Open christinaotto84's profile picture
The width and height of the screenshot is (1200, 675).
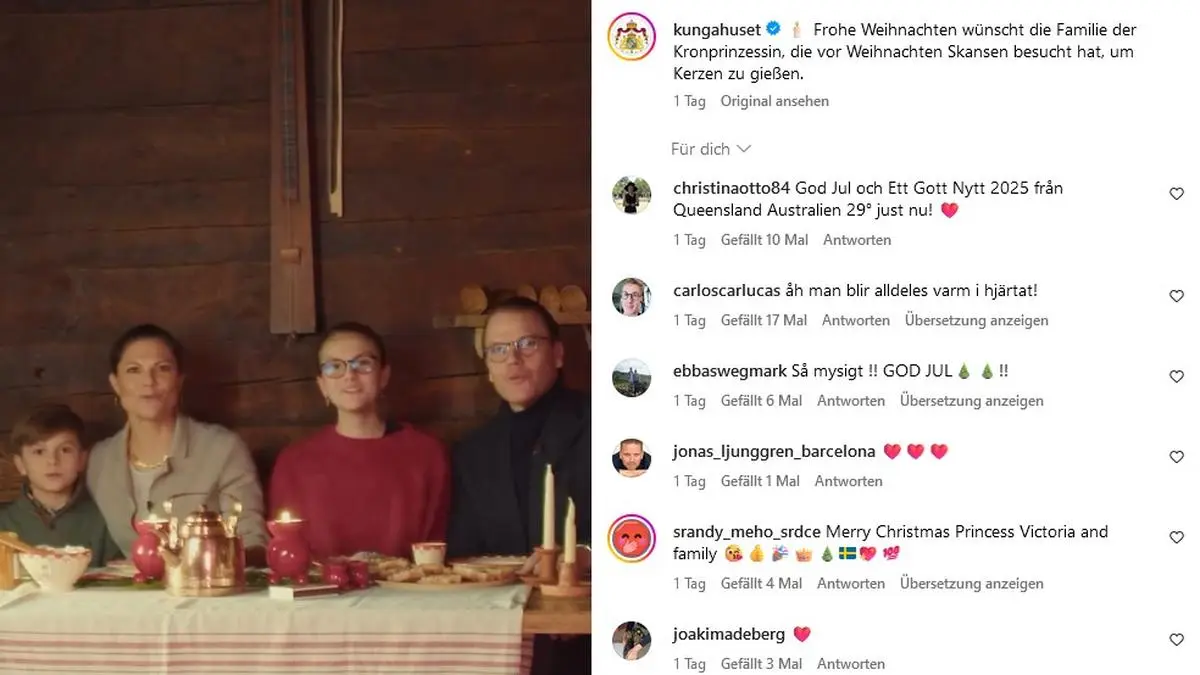632,196
